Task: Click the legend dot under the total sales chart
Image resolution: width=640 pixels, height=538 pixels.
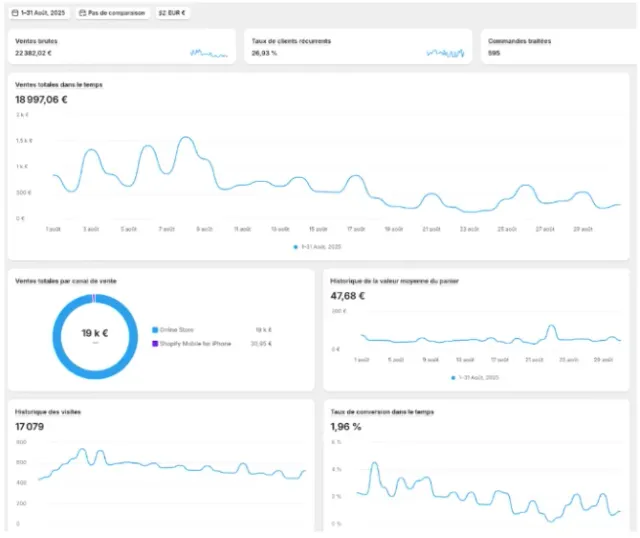Action: tap(296, 247)
